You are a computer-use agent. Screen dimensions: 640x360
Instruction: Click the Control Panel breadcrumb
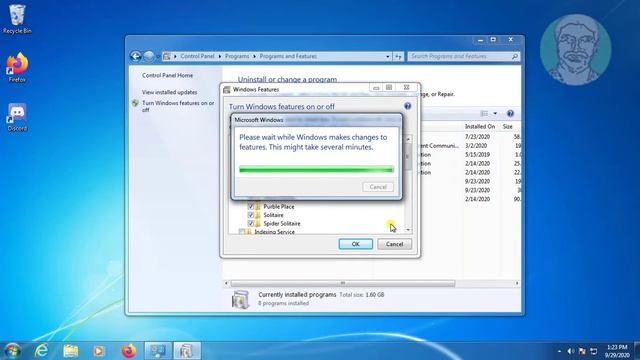pyautogui.click(x=197, y=56)
